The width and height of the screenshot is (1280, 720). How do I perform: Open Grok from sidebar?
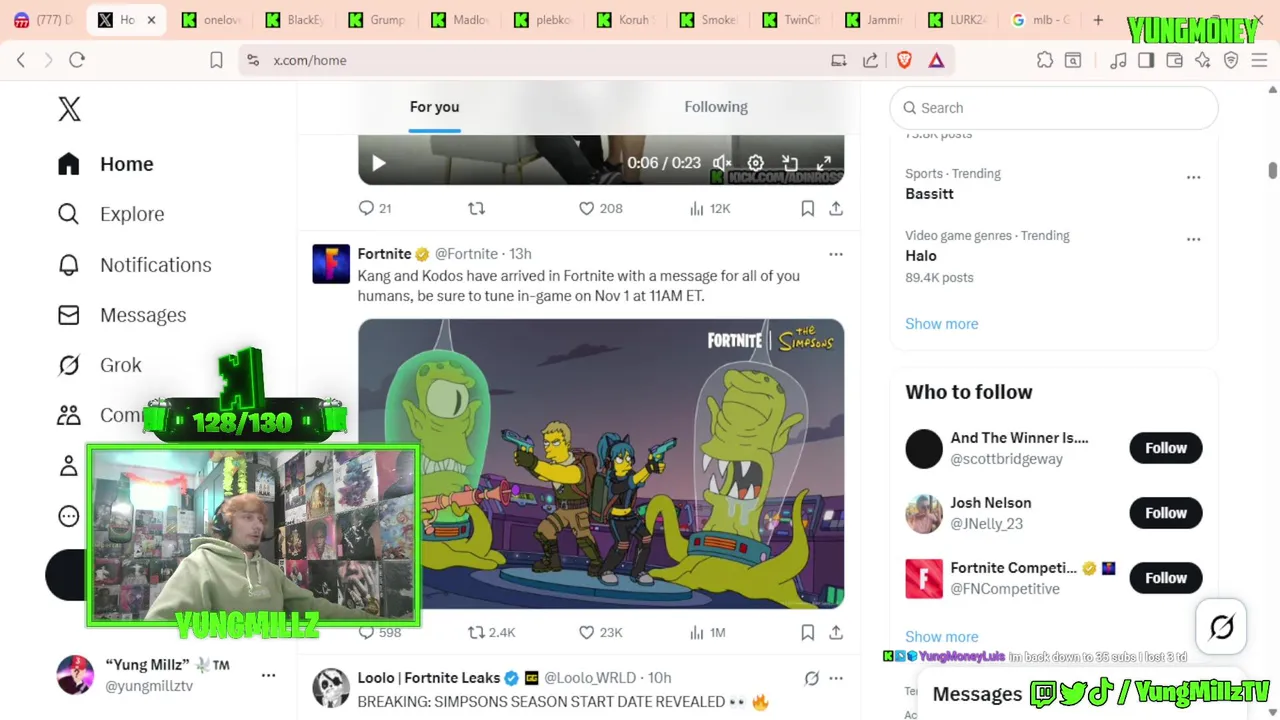pyautogui.click(x=100, y=365)
